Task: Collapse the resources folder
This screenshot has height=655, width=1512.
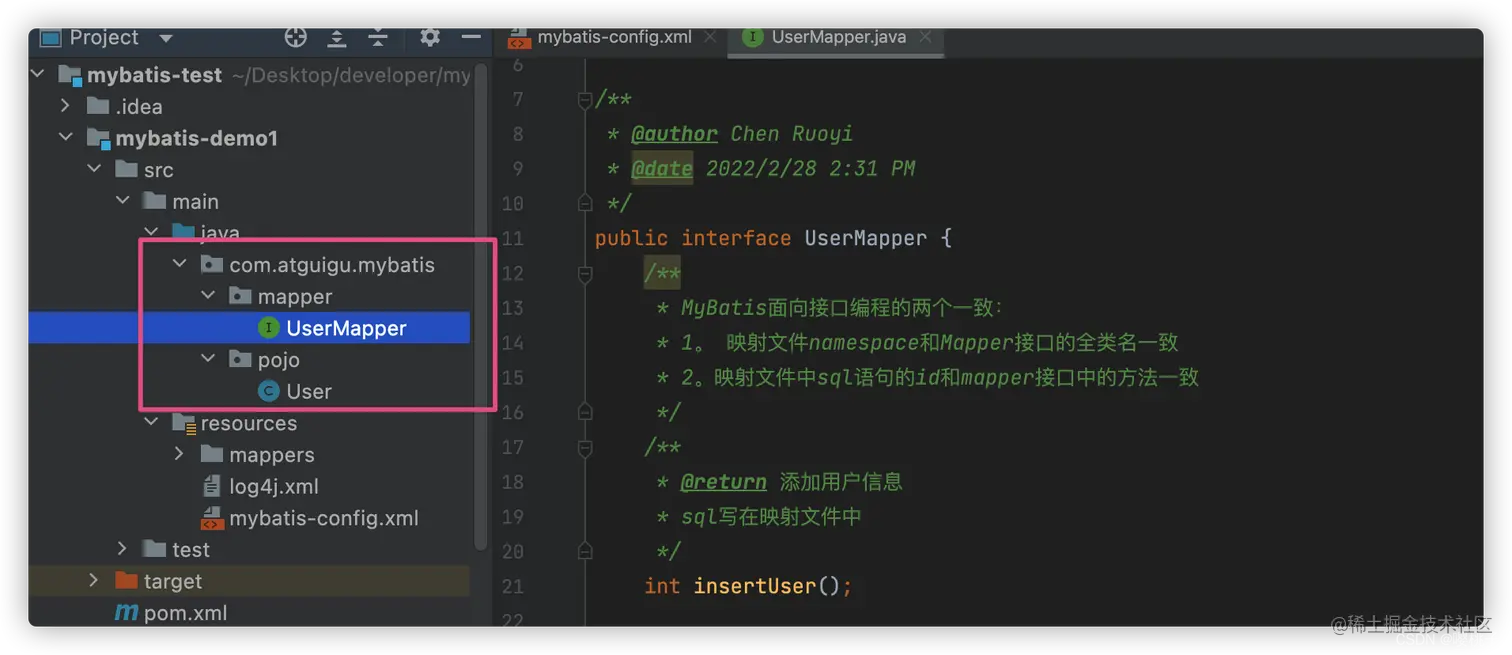Action: 152,423
